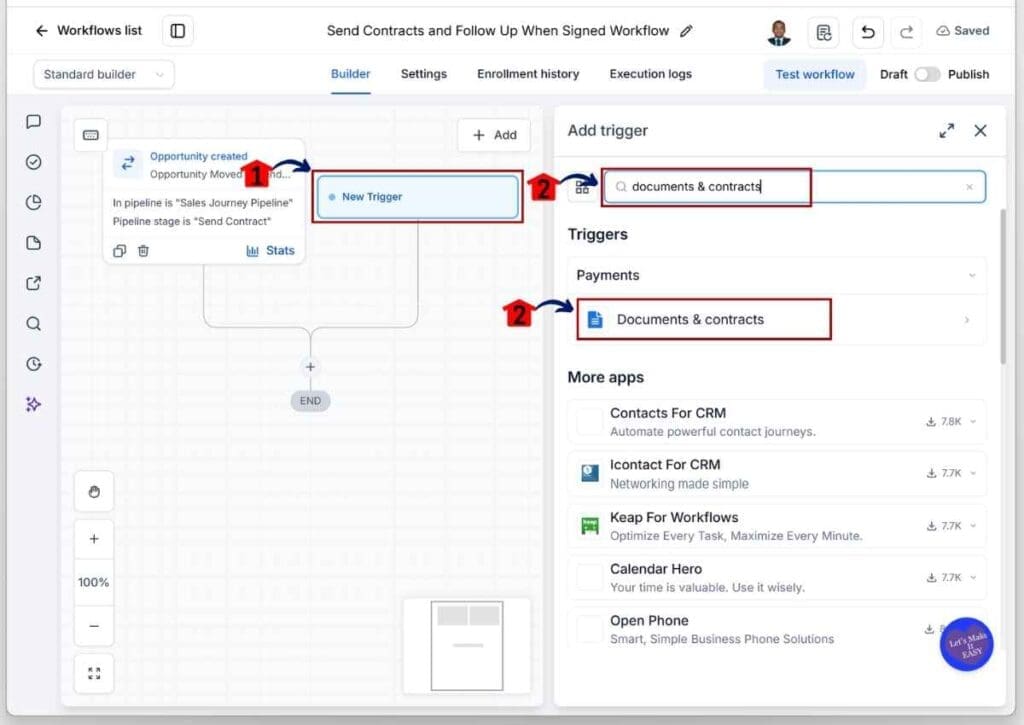1024x725 pixels.
Task: Click the category grid icon beside search
Action: 582,187
